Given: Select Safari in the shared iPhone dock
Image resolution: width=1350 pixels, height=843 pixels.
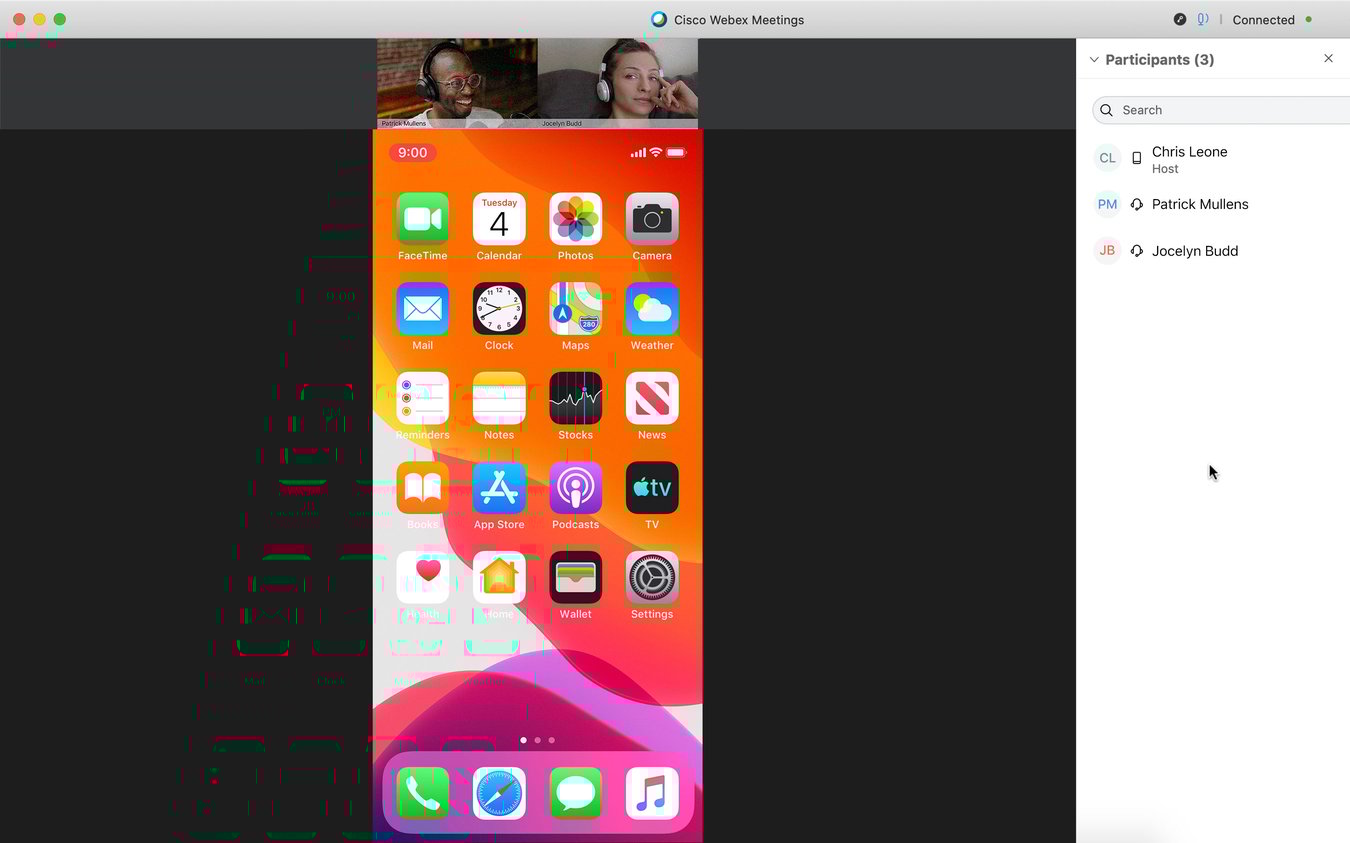Looking at the screenshot, I should coord(499,793).
